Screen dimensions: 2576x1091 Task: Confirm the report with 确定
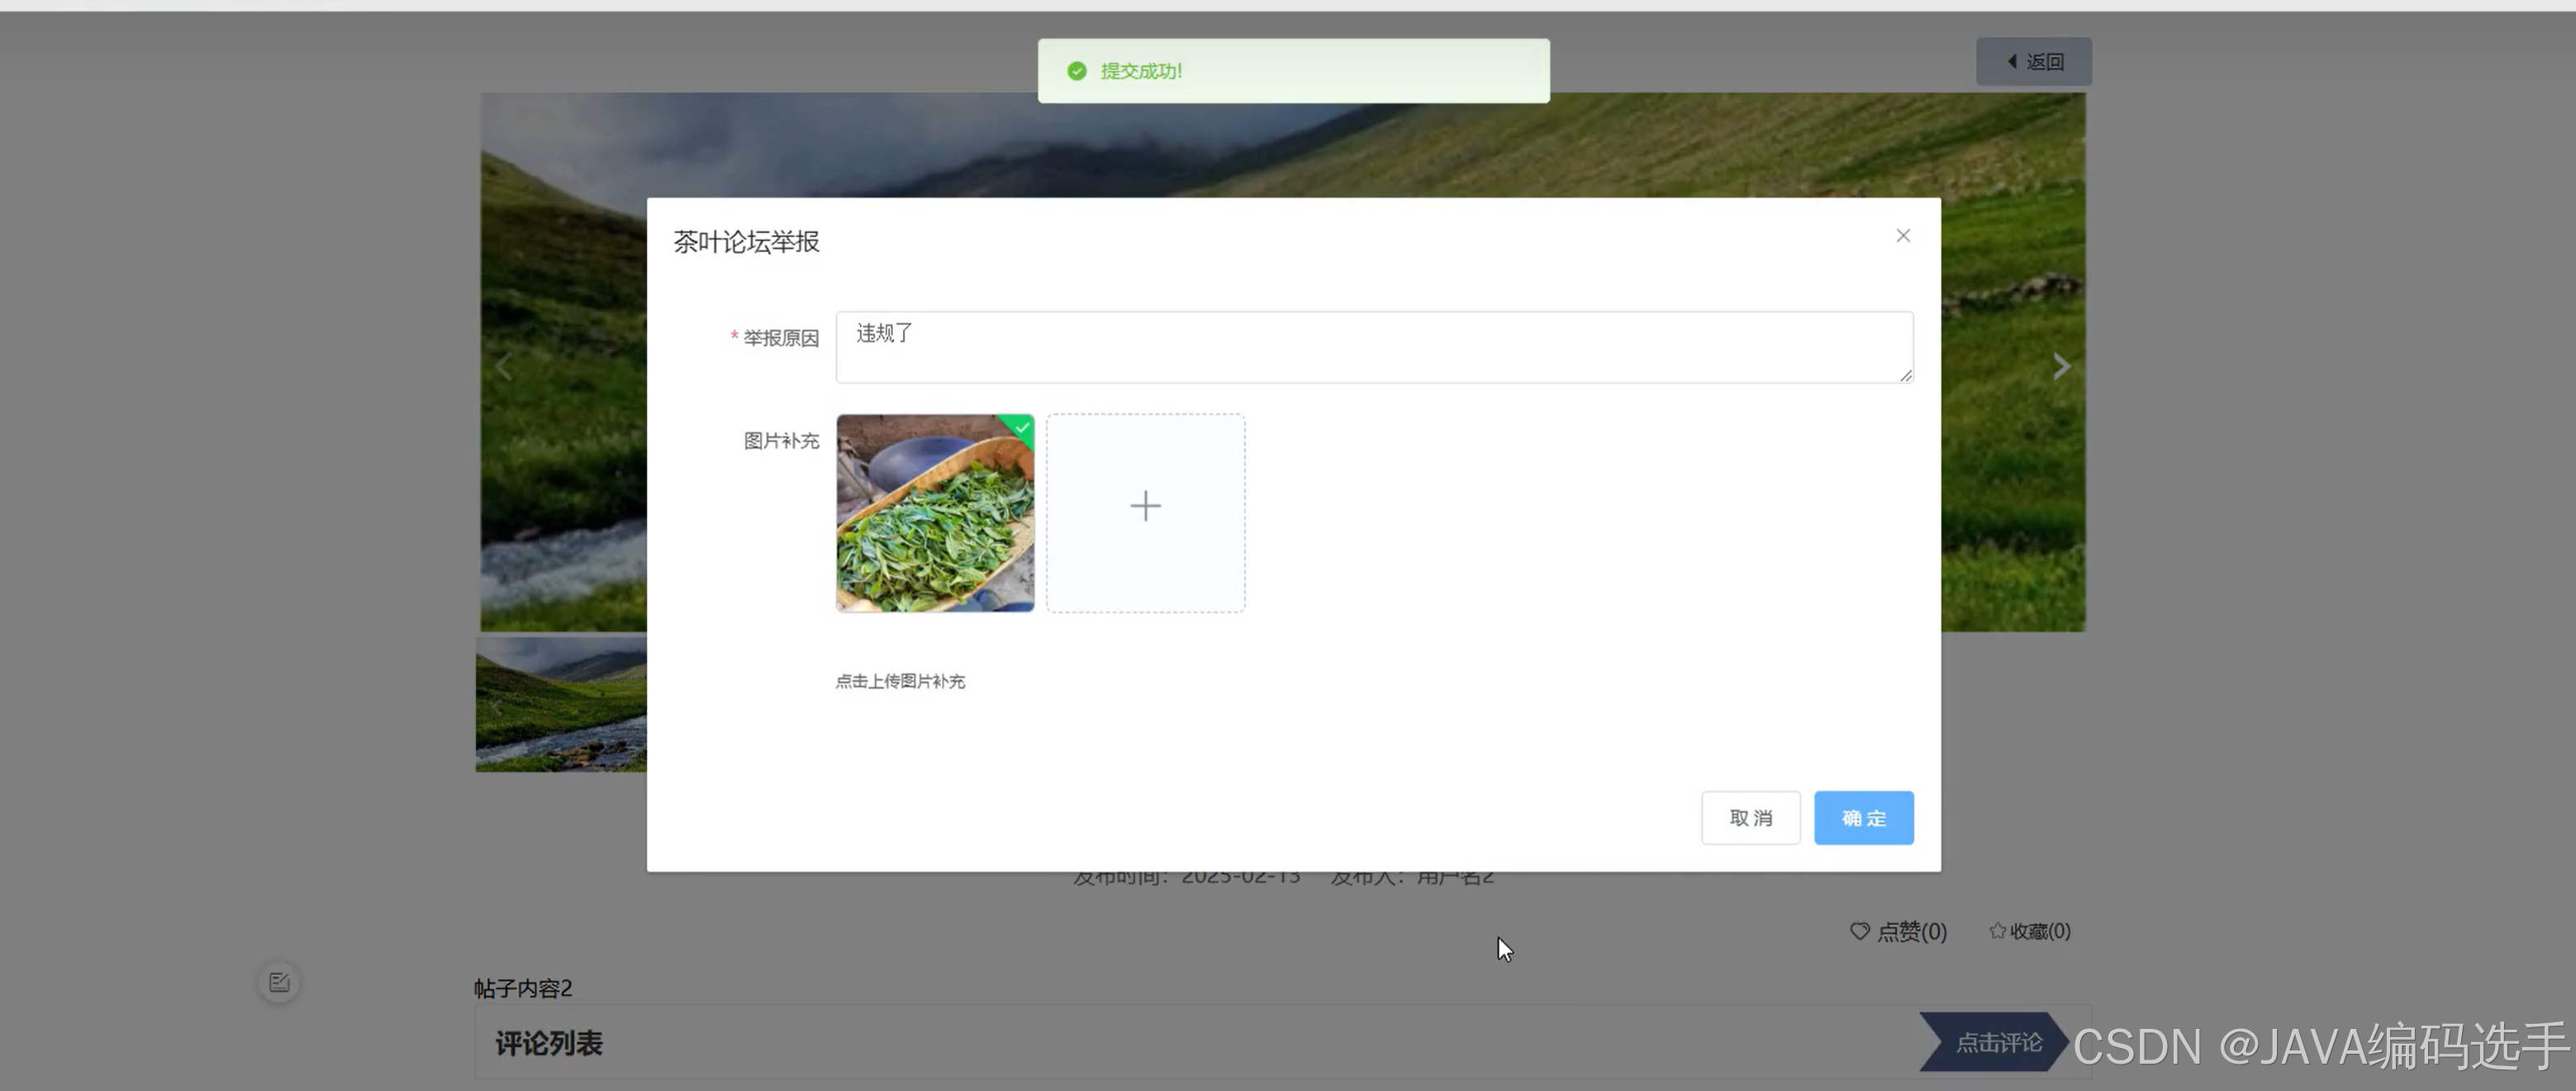pos(1863,818)
